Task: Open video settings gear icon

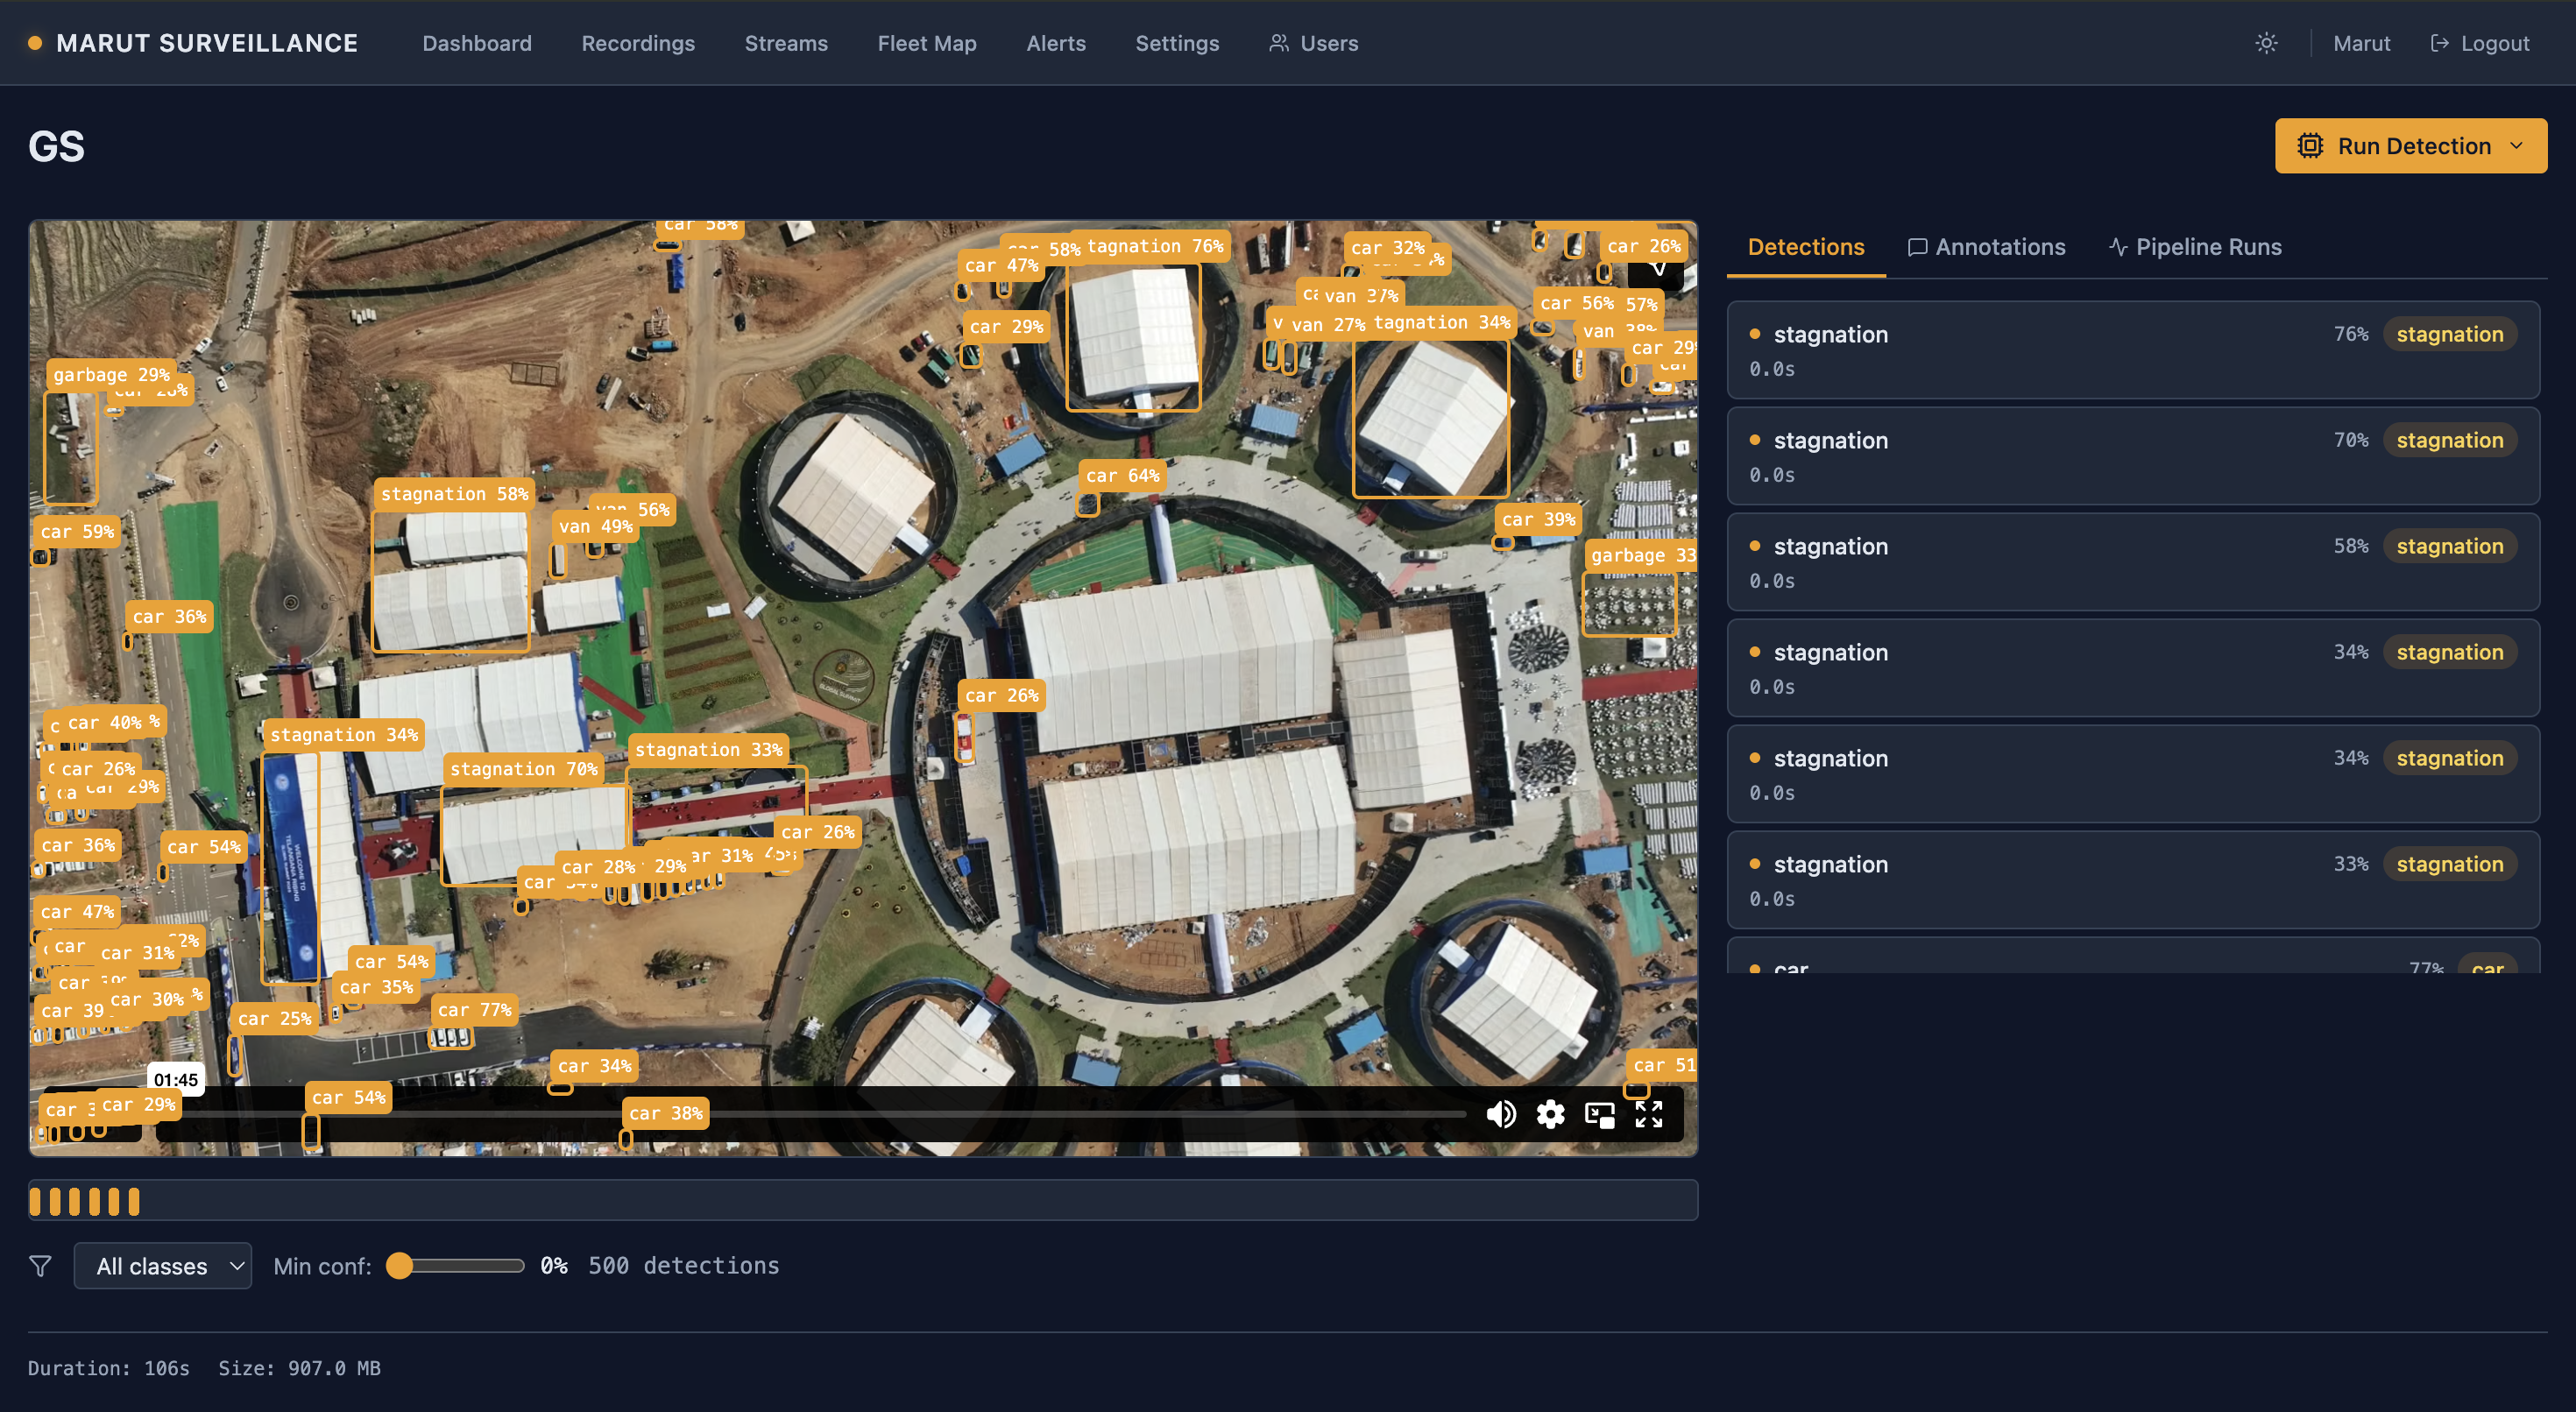Action: coord(1550,1114)
